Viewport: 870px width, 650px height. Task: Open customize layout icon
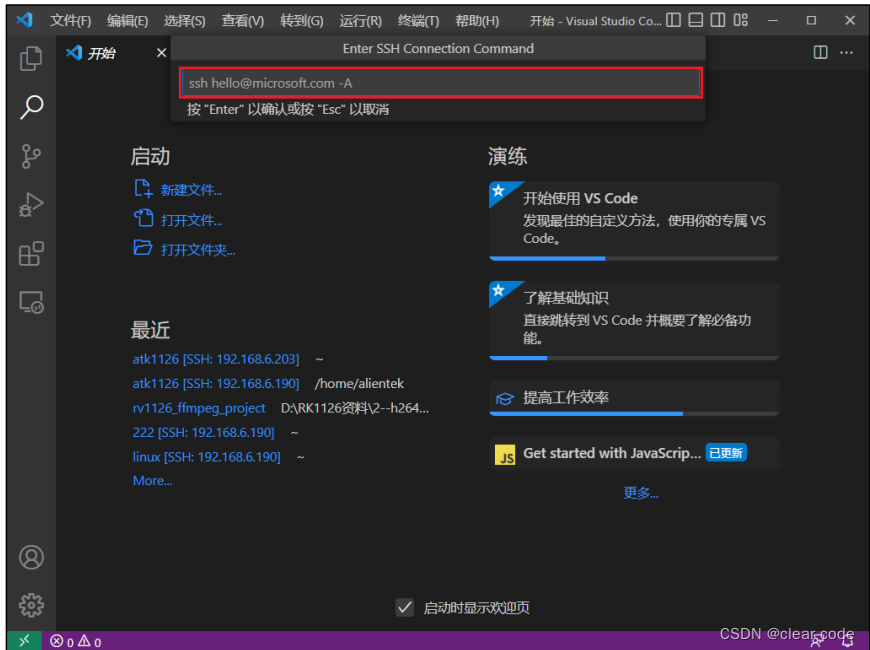coord(740,21)
